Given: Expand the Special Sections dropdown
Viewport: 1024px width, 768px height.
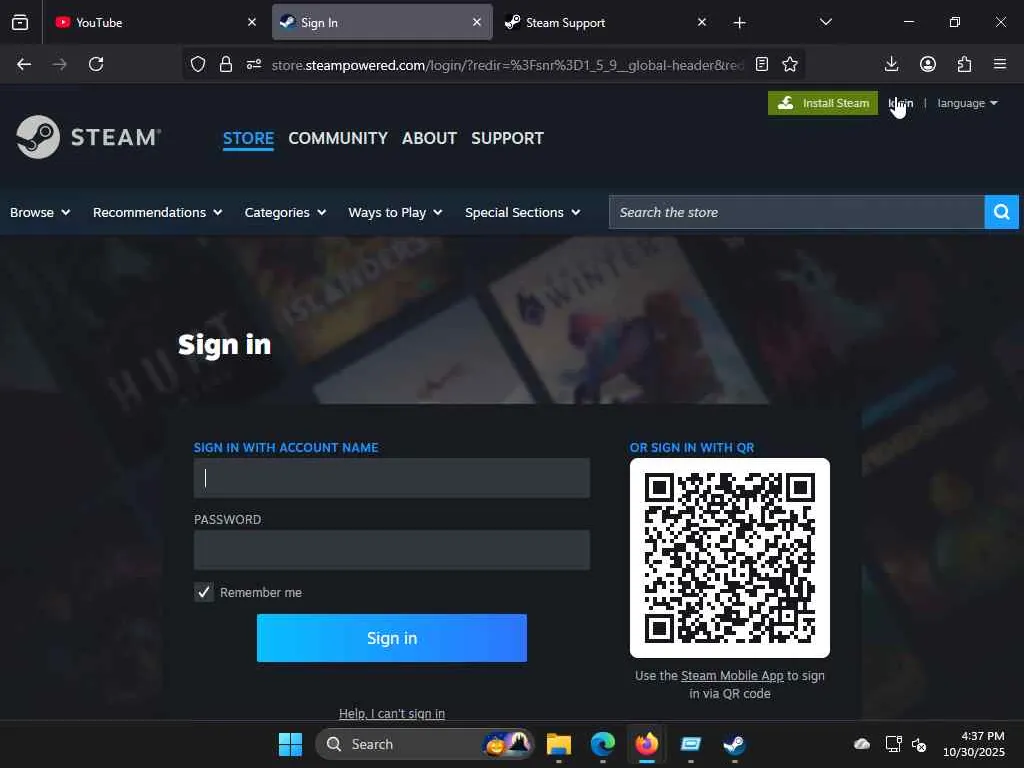Looking at the screenshot, I should (x=522, y=212).
